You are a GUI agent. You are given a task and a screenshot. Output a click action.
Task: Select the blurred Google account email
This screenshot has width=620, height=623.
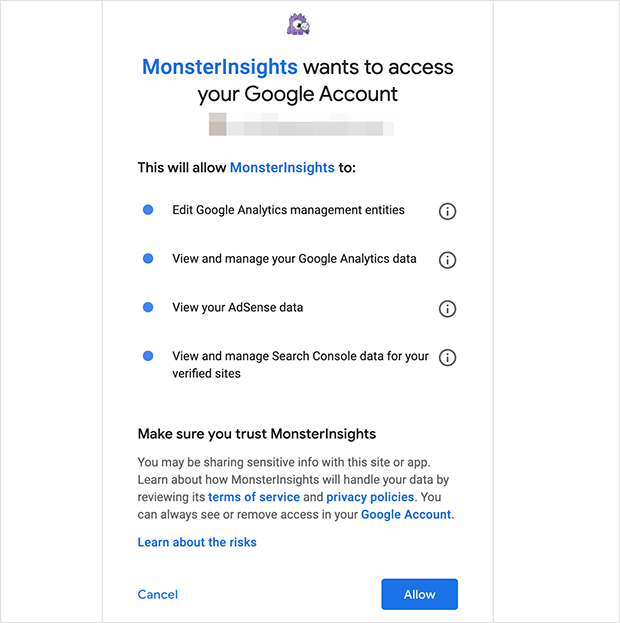pos(301,124)
